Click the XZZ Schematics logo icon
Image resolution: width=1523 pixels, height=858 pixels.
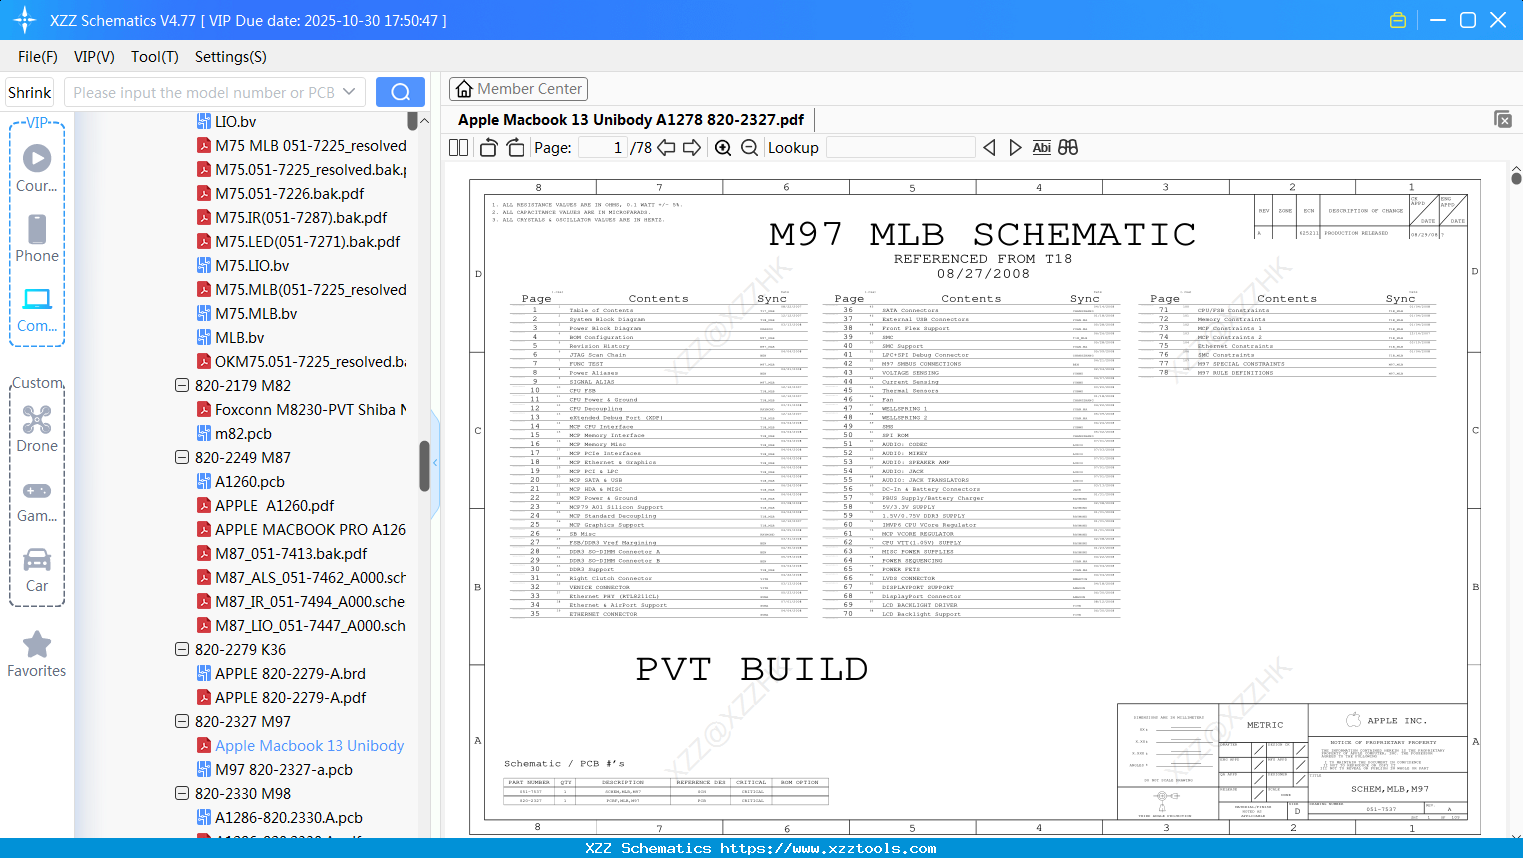point(25,20)
